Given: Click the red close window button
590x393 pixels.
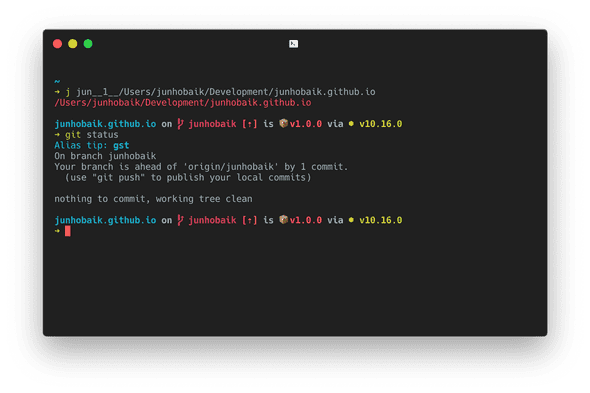Looking at the screenshot, I should pos(58,44).
